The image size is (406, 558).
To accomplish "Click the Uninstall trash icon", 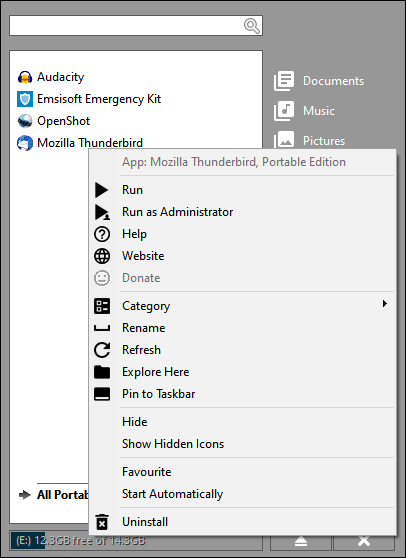I will tap(102, 522).
